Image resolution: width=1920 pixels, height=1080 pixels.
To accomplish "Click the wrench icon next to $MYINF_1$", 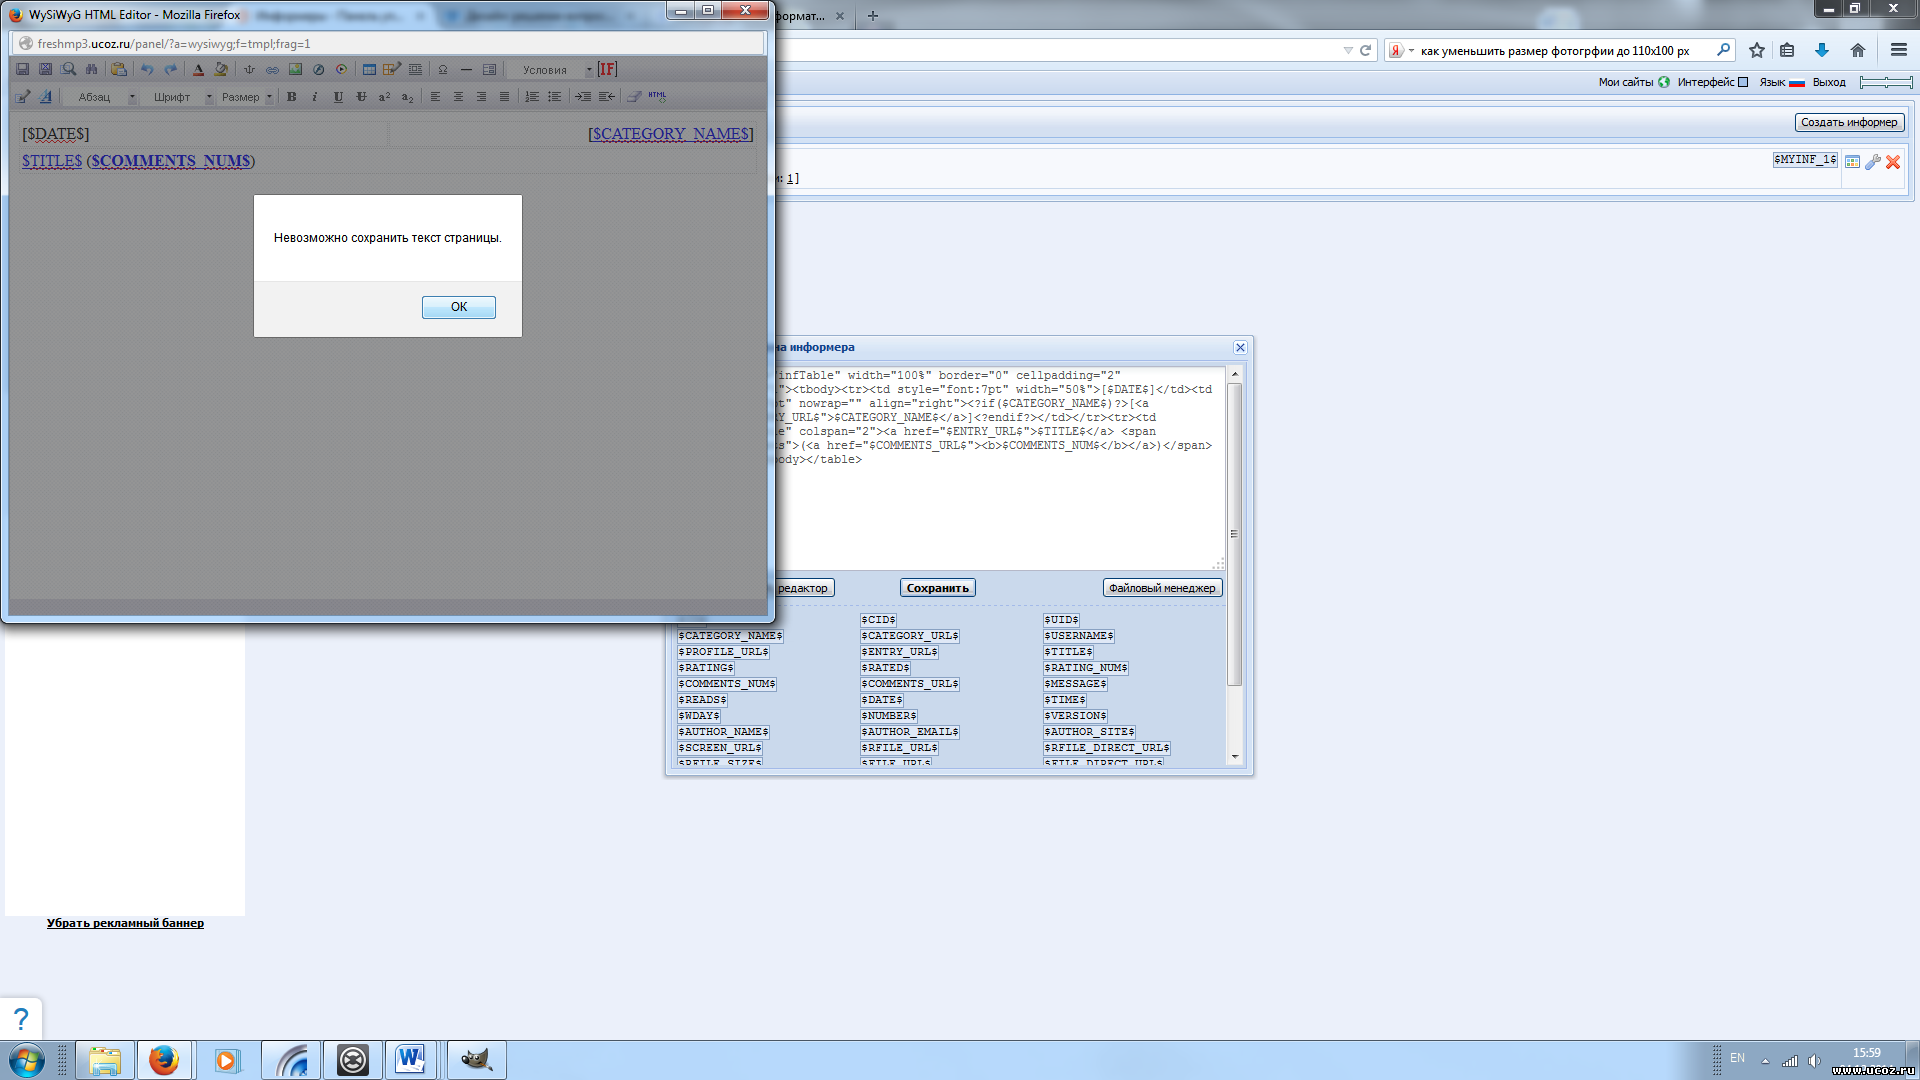I will pyautogui.click(x=1873, y=162).
